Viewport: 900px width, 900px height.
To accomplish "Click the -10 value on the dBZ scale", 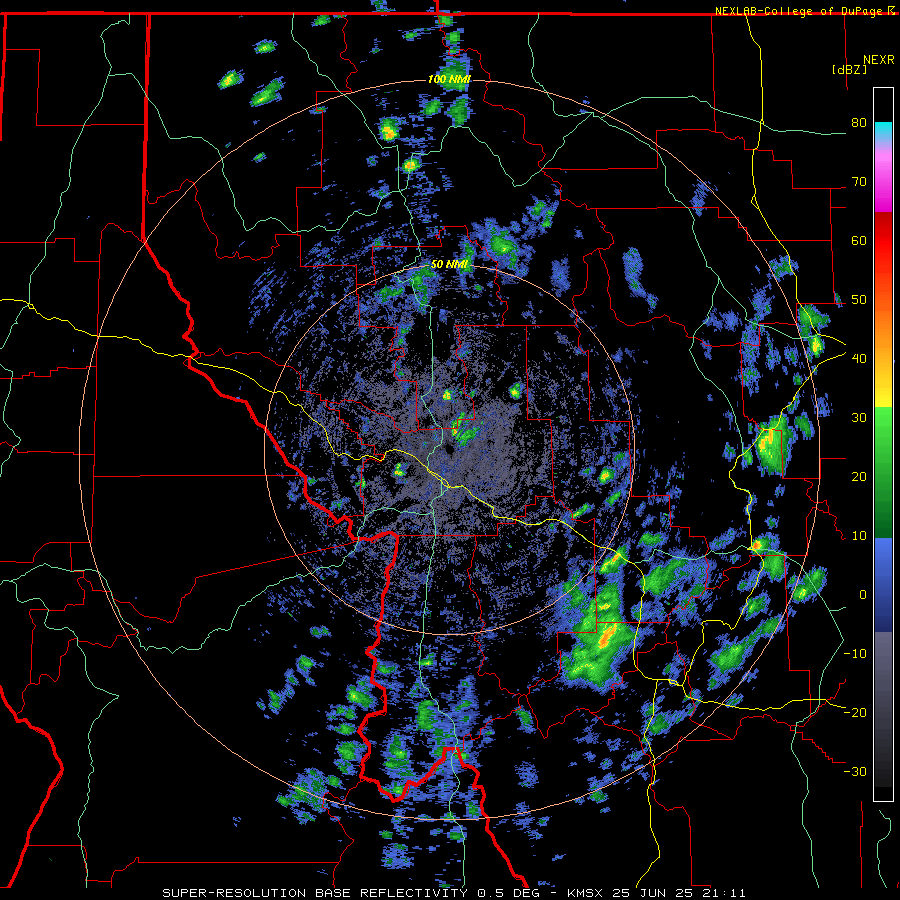I will (855, 653).
